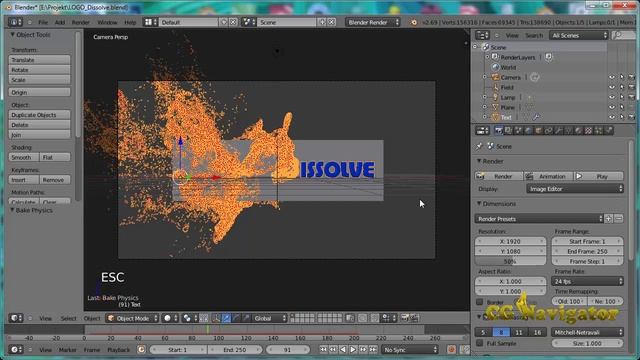
Task: Click the pin icon beside Scene breadcrumb
Action: pyautogui.click(x=479, y=146)
